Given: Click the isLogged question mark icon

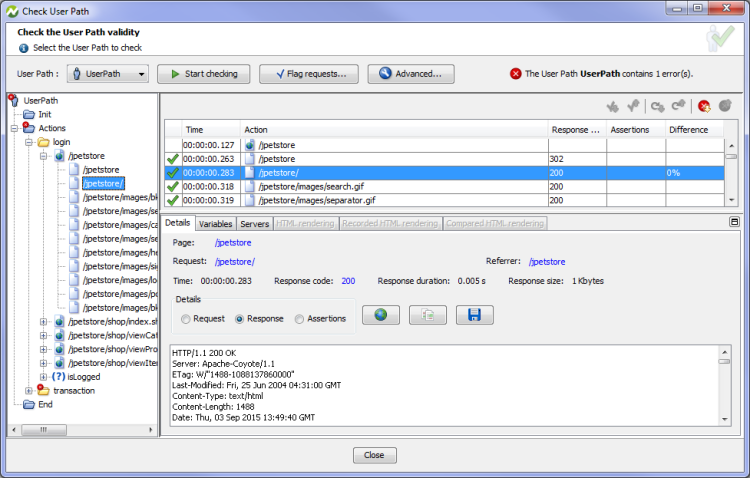Looking at the screenshot, I should 58,377.
